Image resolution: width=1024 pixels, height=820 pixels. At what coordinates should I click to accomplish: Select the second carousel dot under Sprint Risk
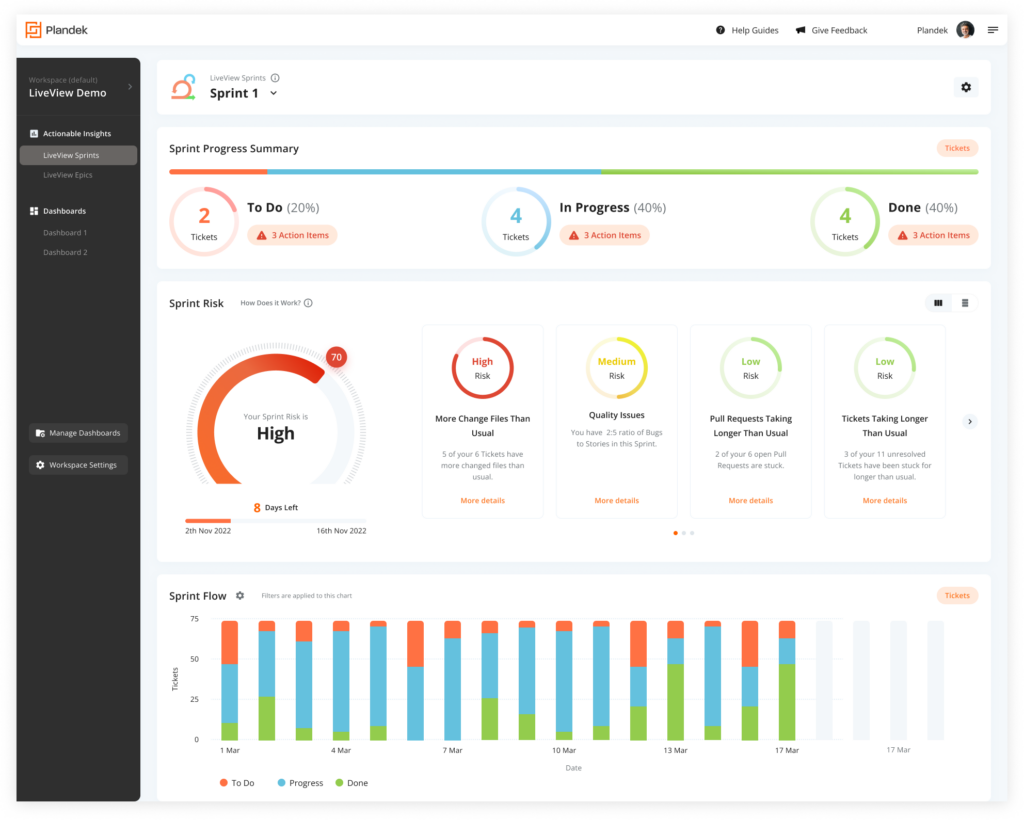[683, 533]
